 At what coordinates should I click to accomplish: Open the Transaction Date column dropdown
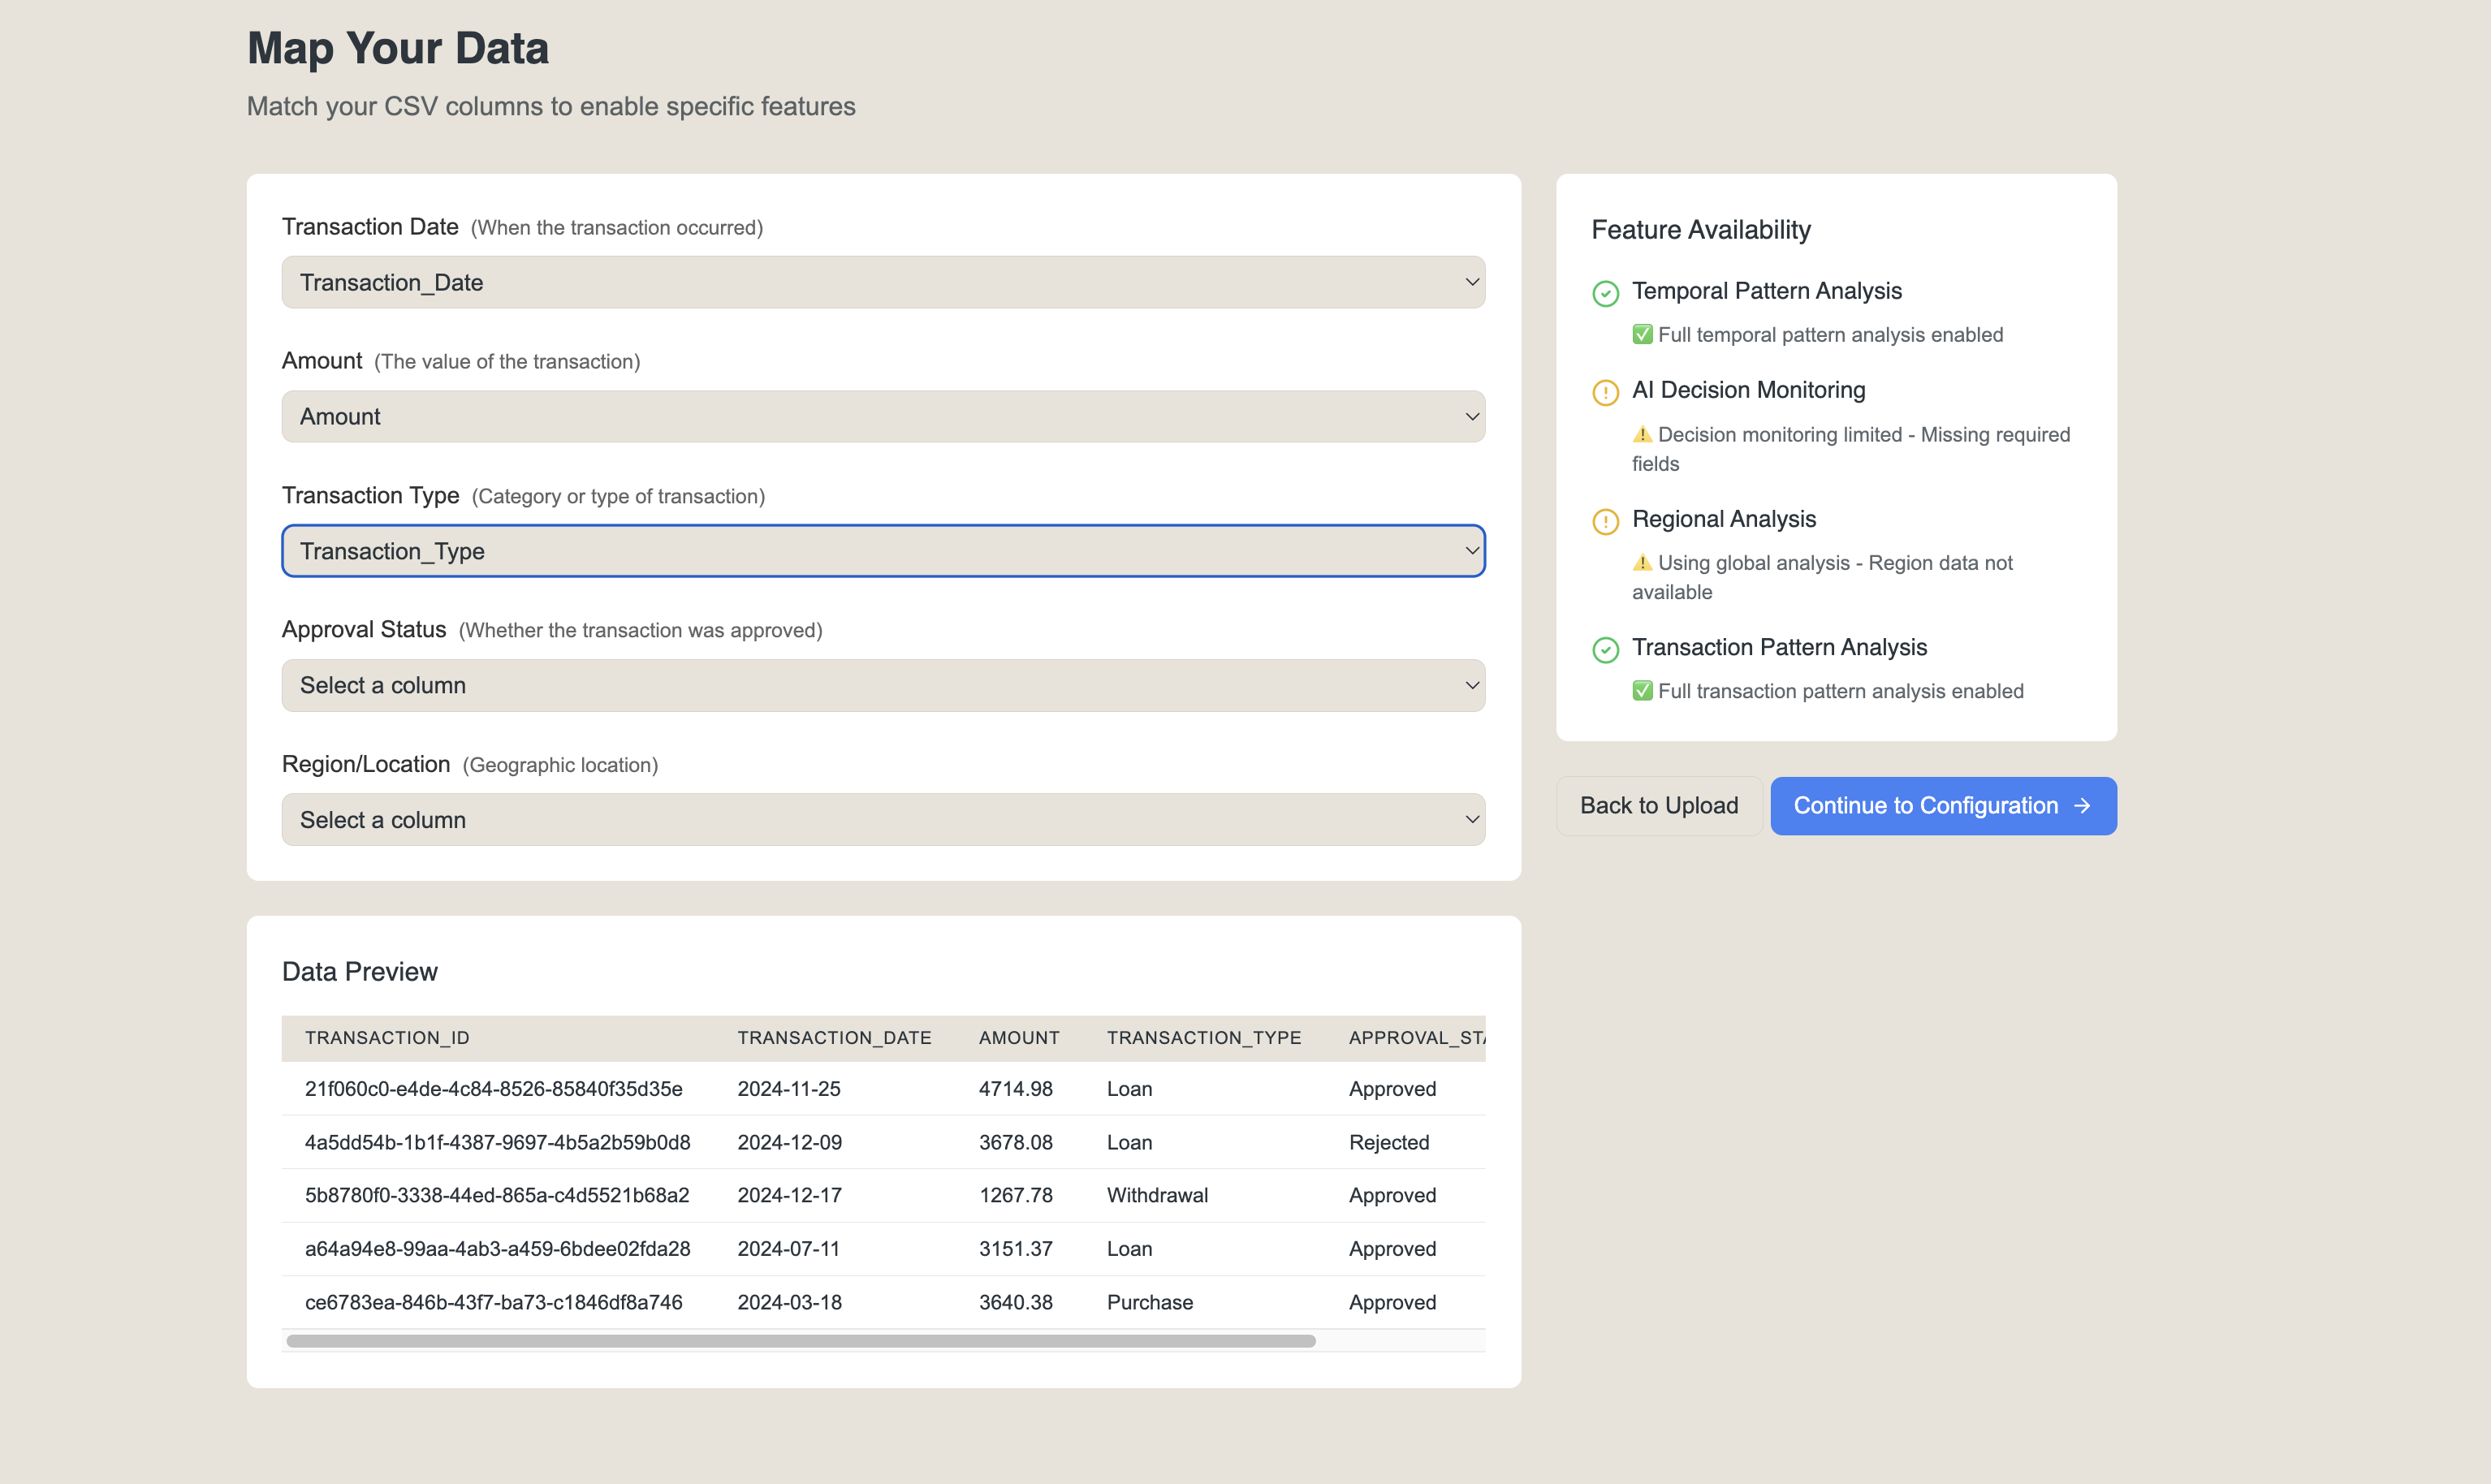point(883,282)
